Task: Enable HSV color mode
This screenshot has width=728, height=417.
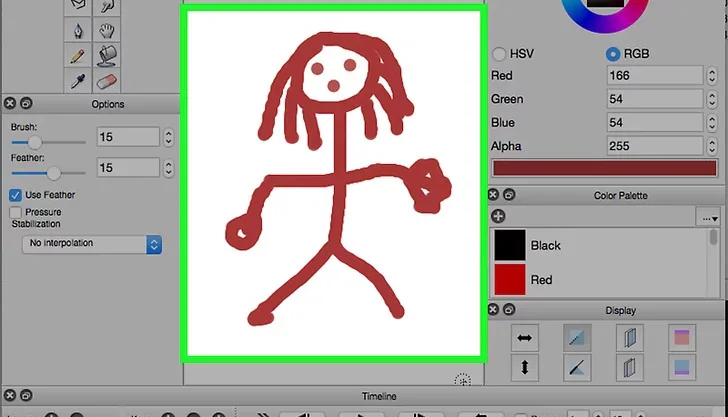Action: pos(499,54)
